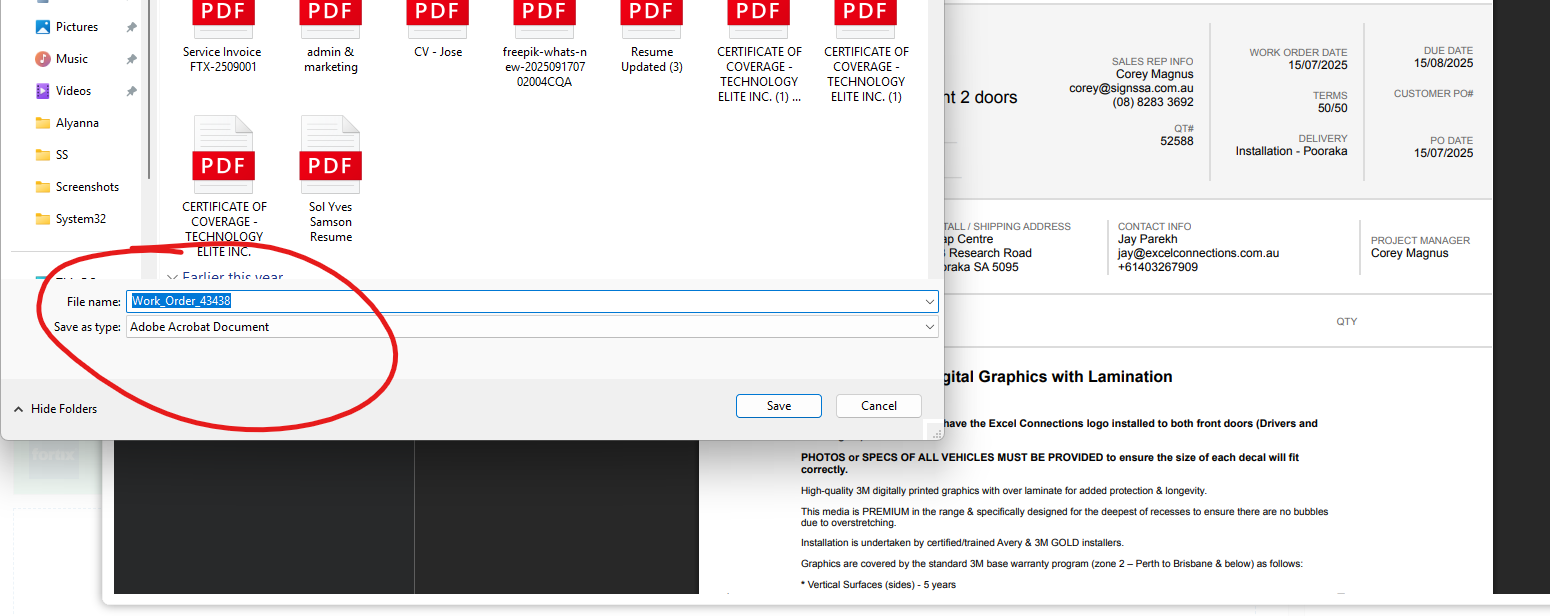1550x616 pixels.
Task: Expand the File name dropdown arrow
Action: tap(929, 301)
